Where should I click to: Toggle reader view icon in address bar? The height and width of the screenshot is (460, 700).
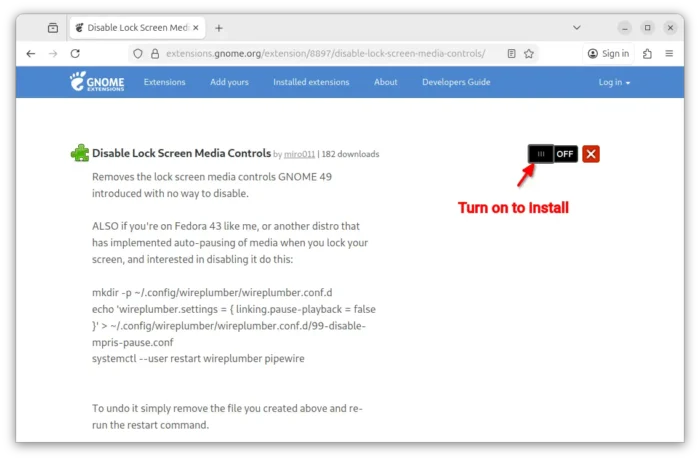coord(511,53)
